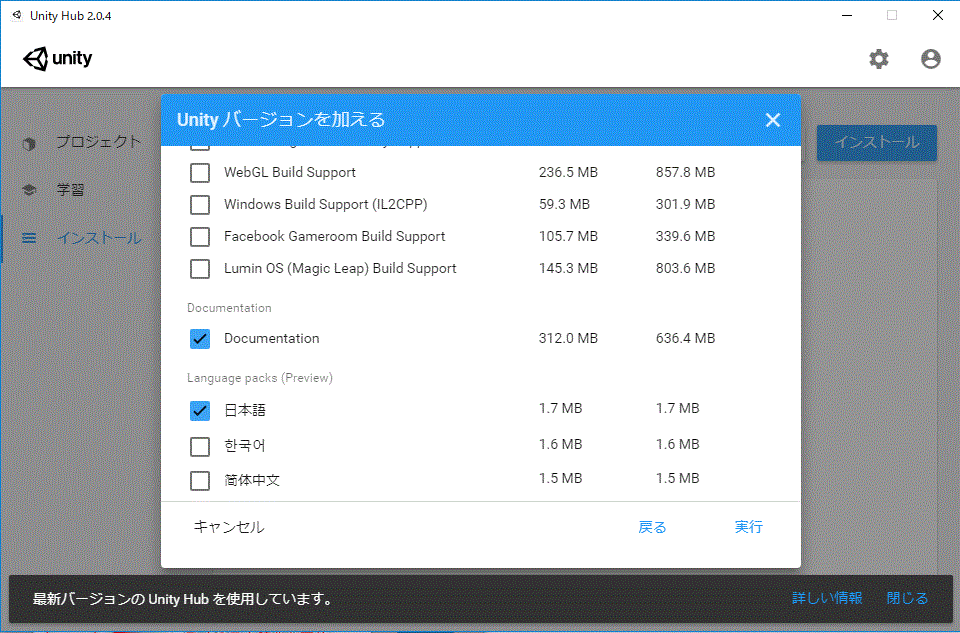Click the キャンセル button
960x633 pixels.
tap(229, 527)
